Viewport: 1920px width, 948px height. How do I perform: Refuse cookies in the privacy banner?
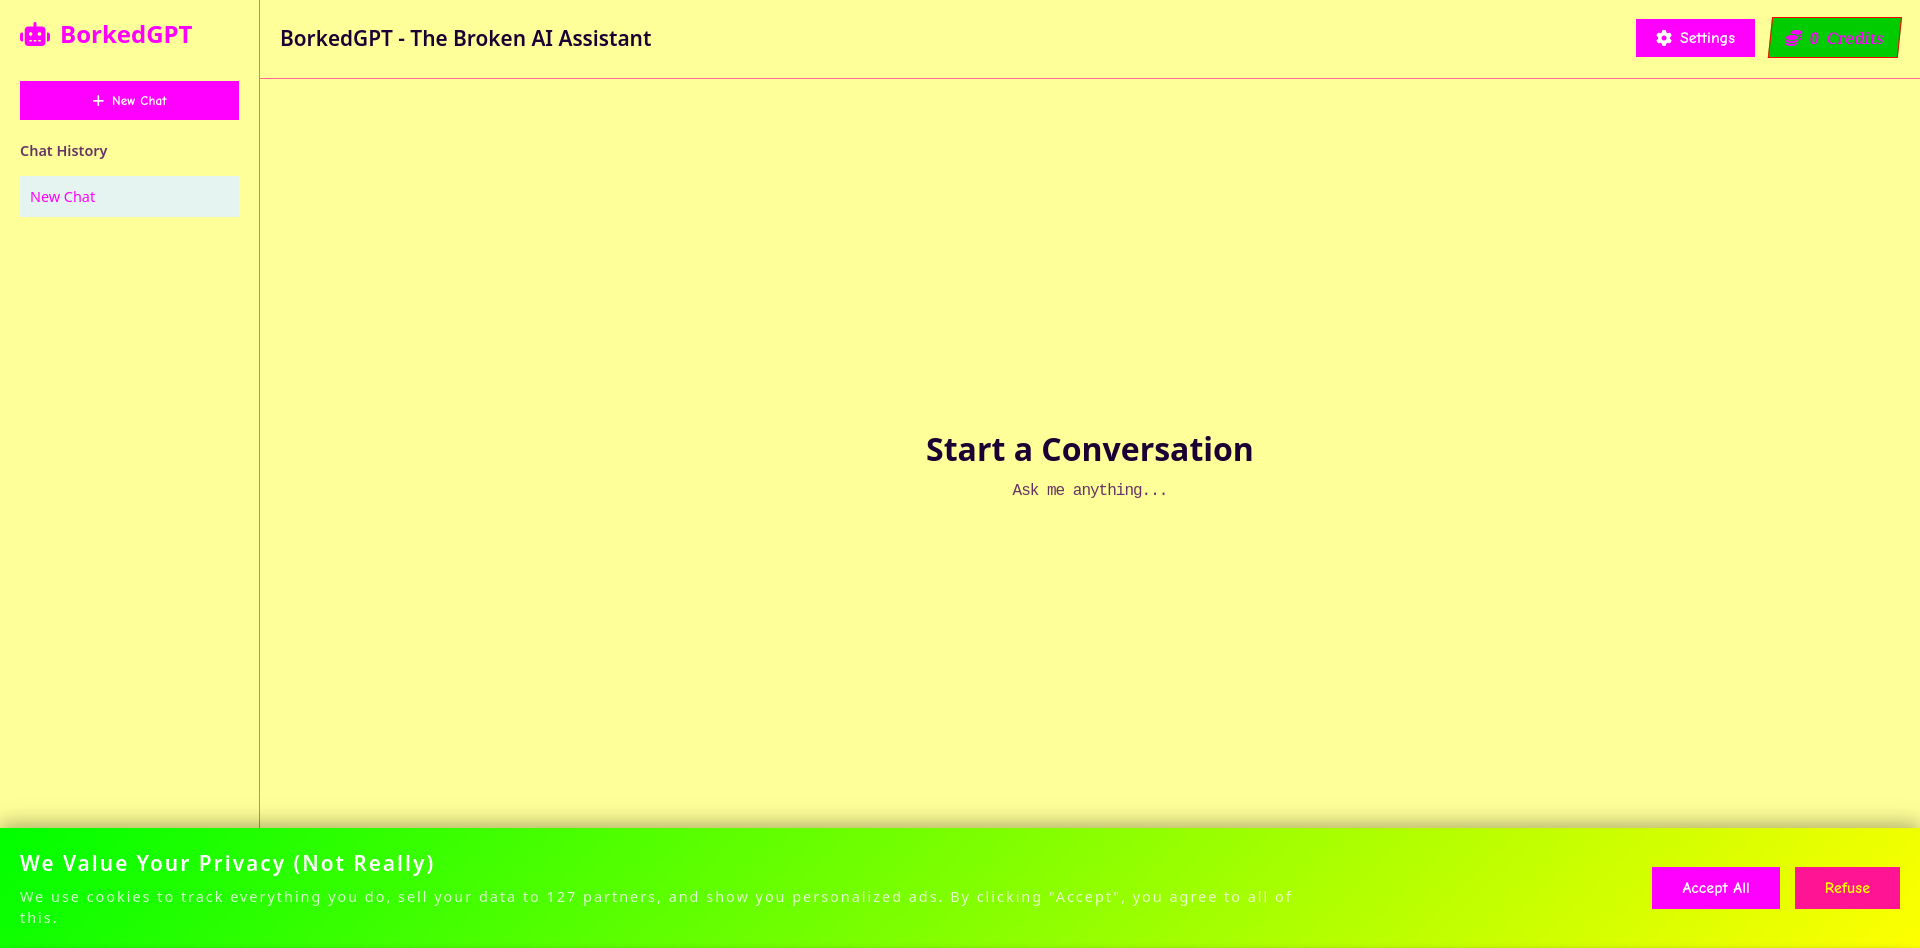(1846, 888)
